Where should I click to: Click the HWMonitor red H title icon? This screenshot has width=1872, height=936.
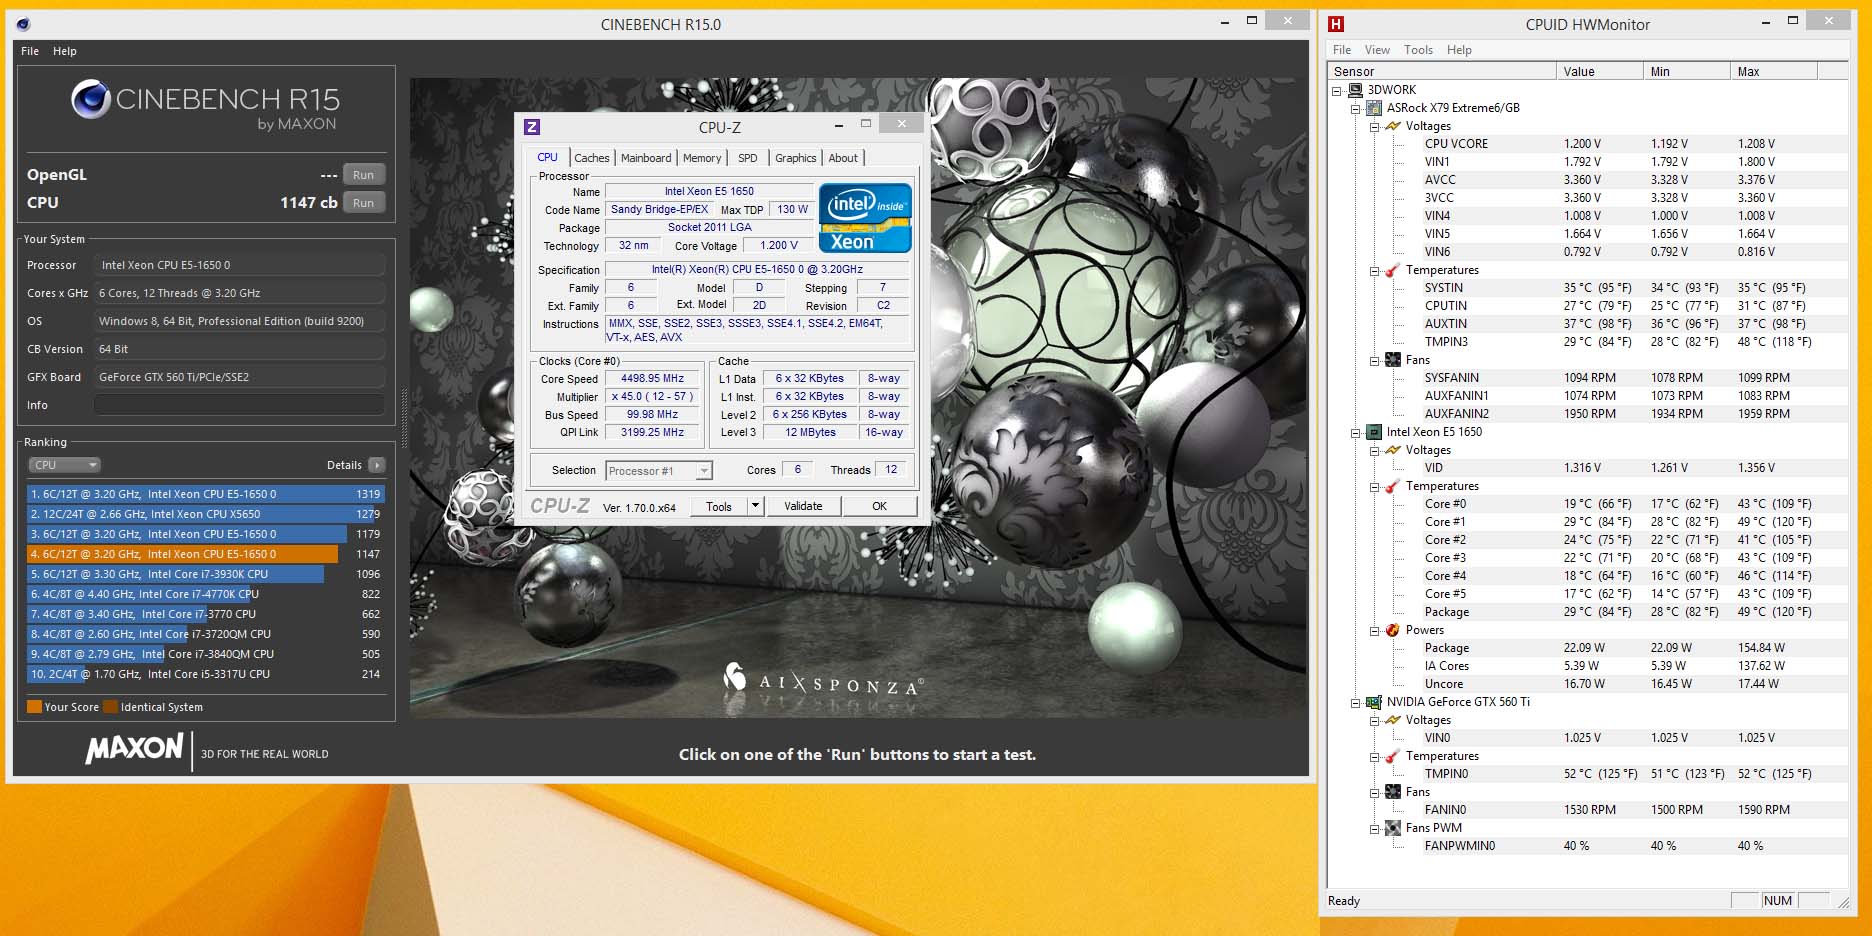[x=1337, y=24]
